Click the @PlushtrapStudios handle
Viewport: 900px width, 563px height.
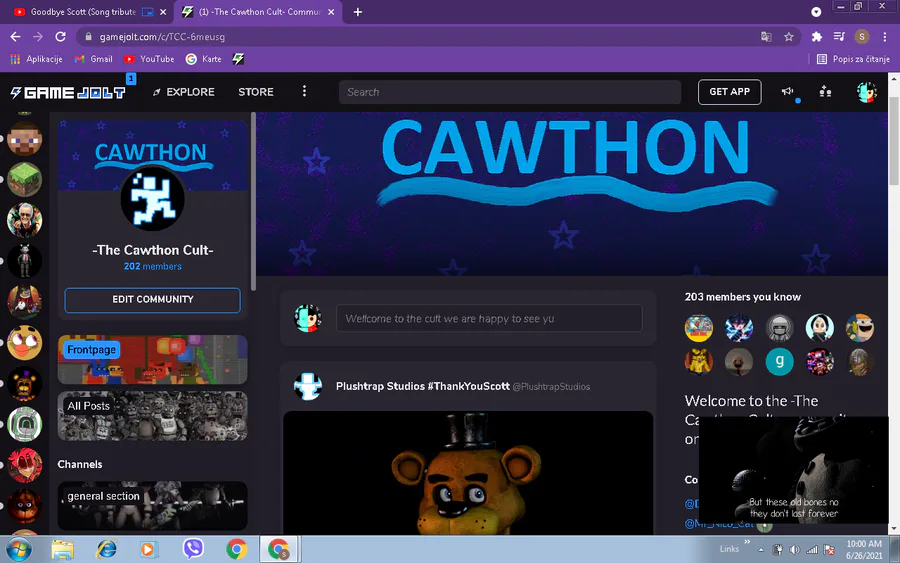tap(551, 387)
